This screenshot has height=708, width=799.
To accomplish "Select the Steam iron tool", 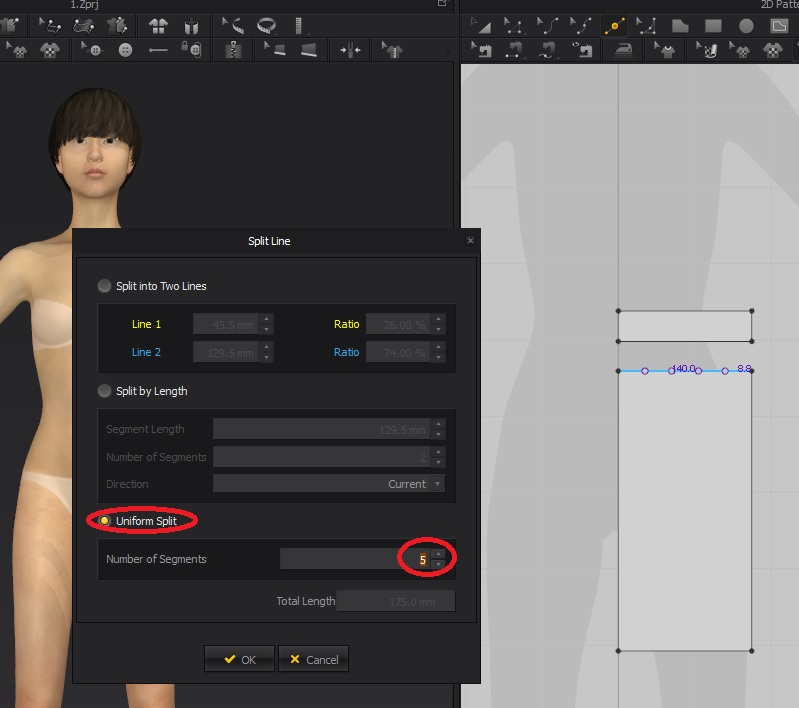I will pyautogui.click(x=623, y=49).
